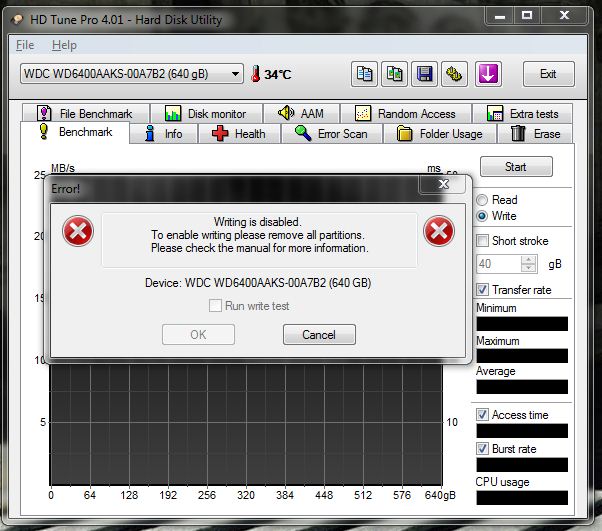
Task: Open the Error Scan tab
Action: point(332,134)
